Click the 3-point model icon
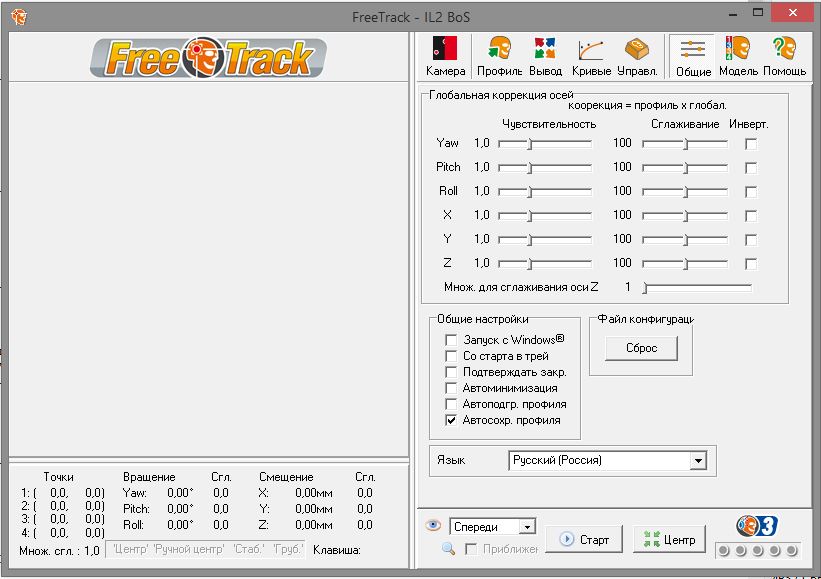 click(x=757, y=526)
